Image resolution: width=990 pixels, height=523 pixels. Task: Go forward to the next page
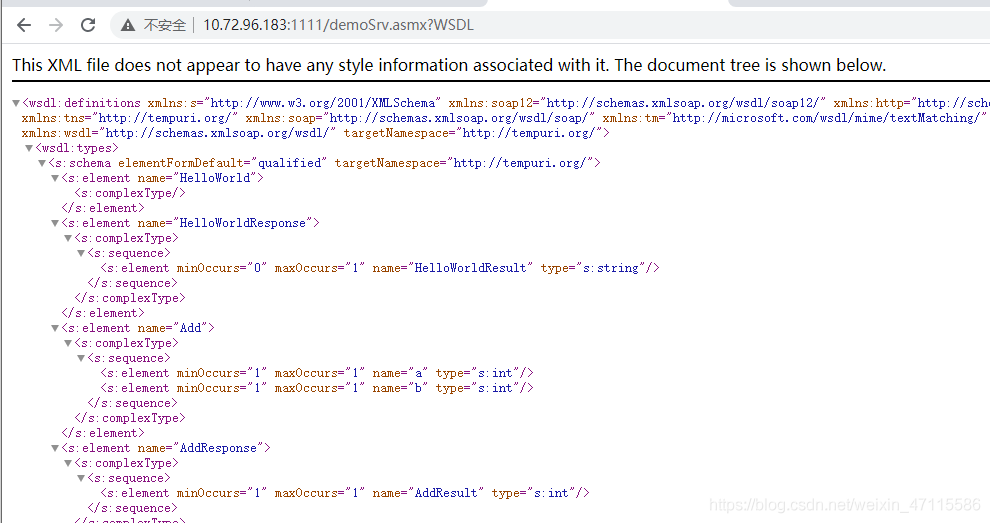(56, 25)
